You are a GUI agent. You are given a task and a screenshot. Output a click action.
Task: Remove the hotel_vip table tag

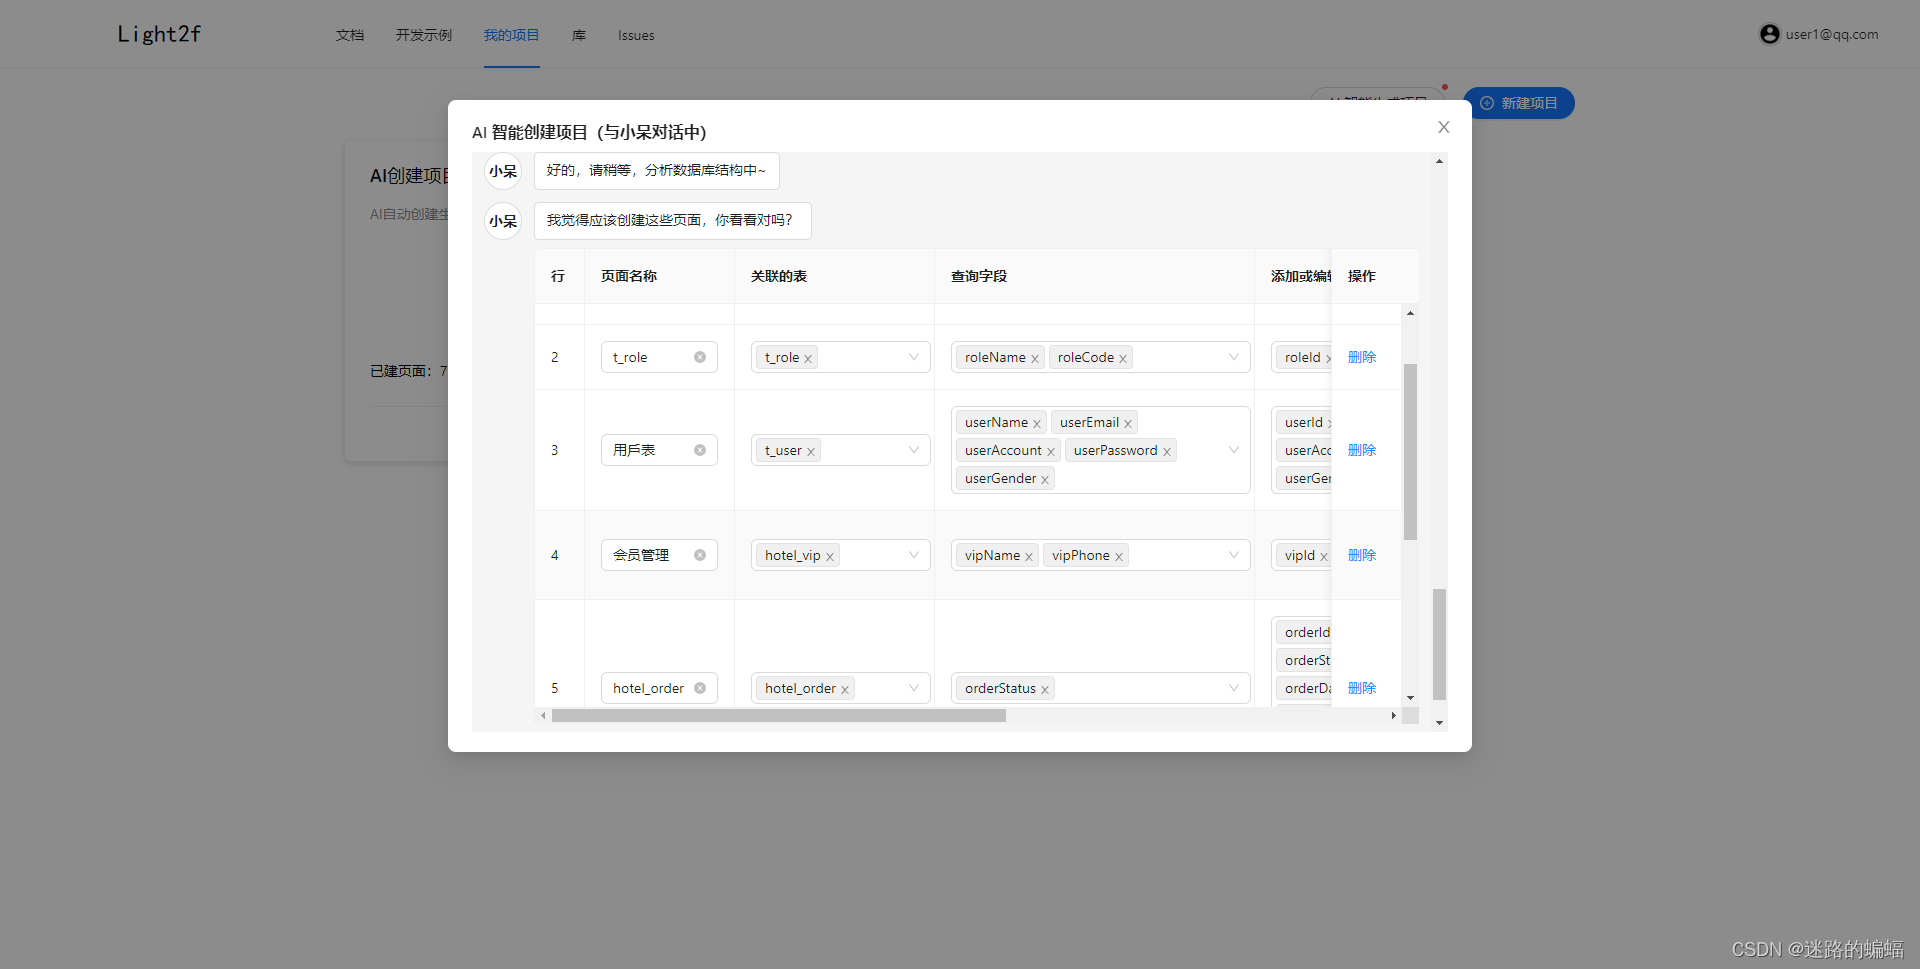tap(830, 556)
